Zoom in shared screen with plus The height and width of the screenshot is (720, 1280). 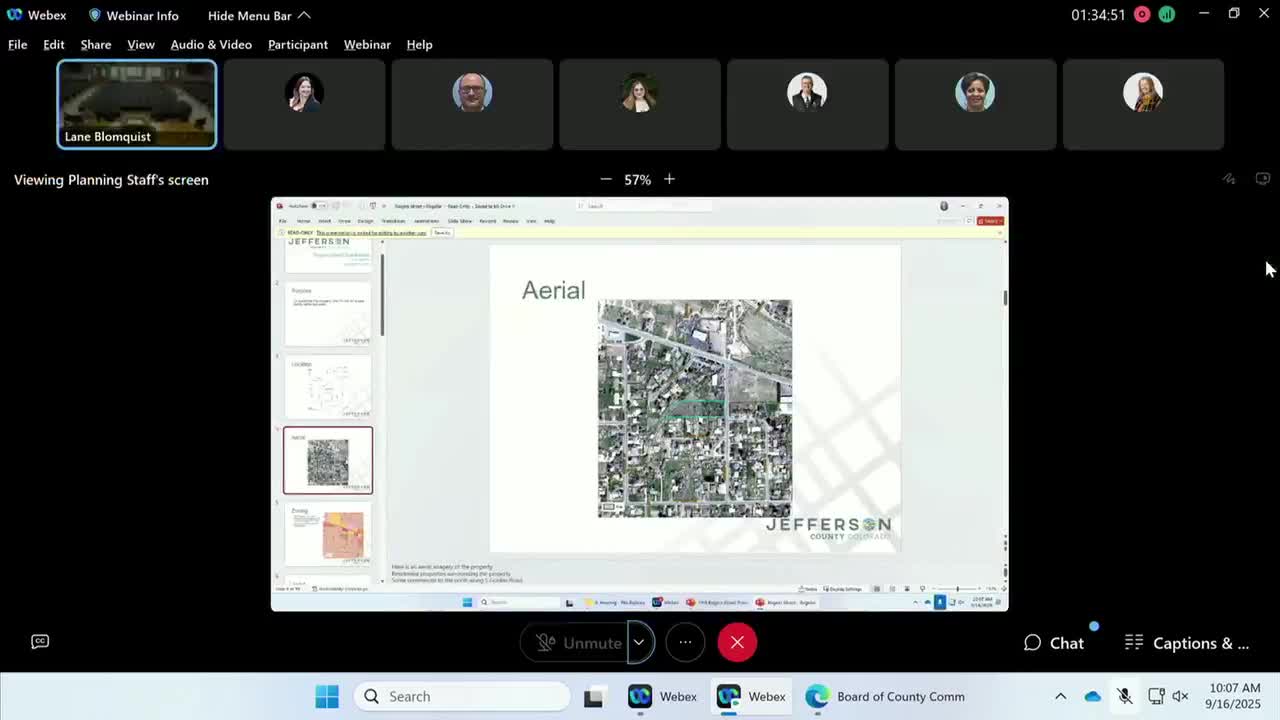click(669, 179)
